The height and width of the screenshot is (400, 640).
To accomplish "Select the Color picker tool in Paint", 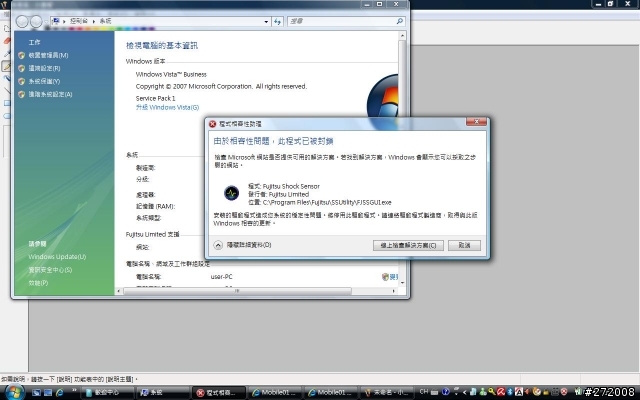I will [x=7, y=53].
